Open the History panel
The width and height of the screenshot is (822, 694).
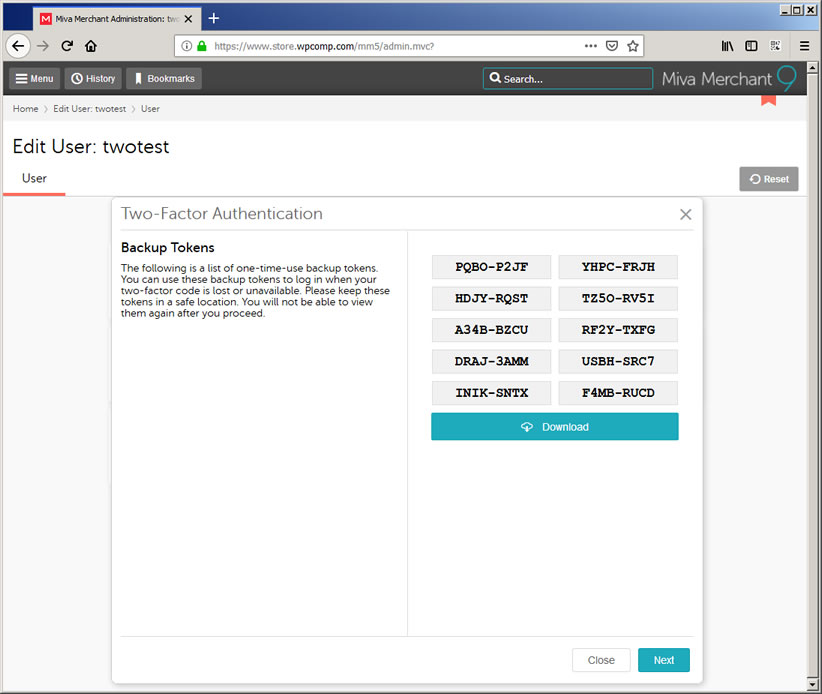pyautogui.click(x=93, y=79)
